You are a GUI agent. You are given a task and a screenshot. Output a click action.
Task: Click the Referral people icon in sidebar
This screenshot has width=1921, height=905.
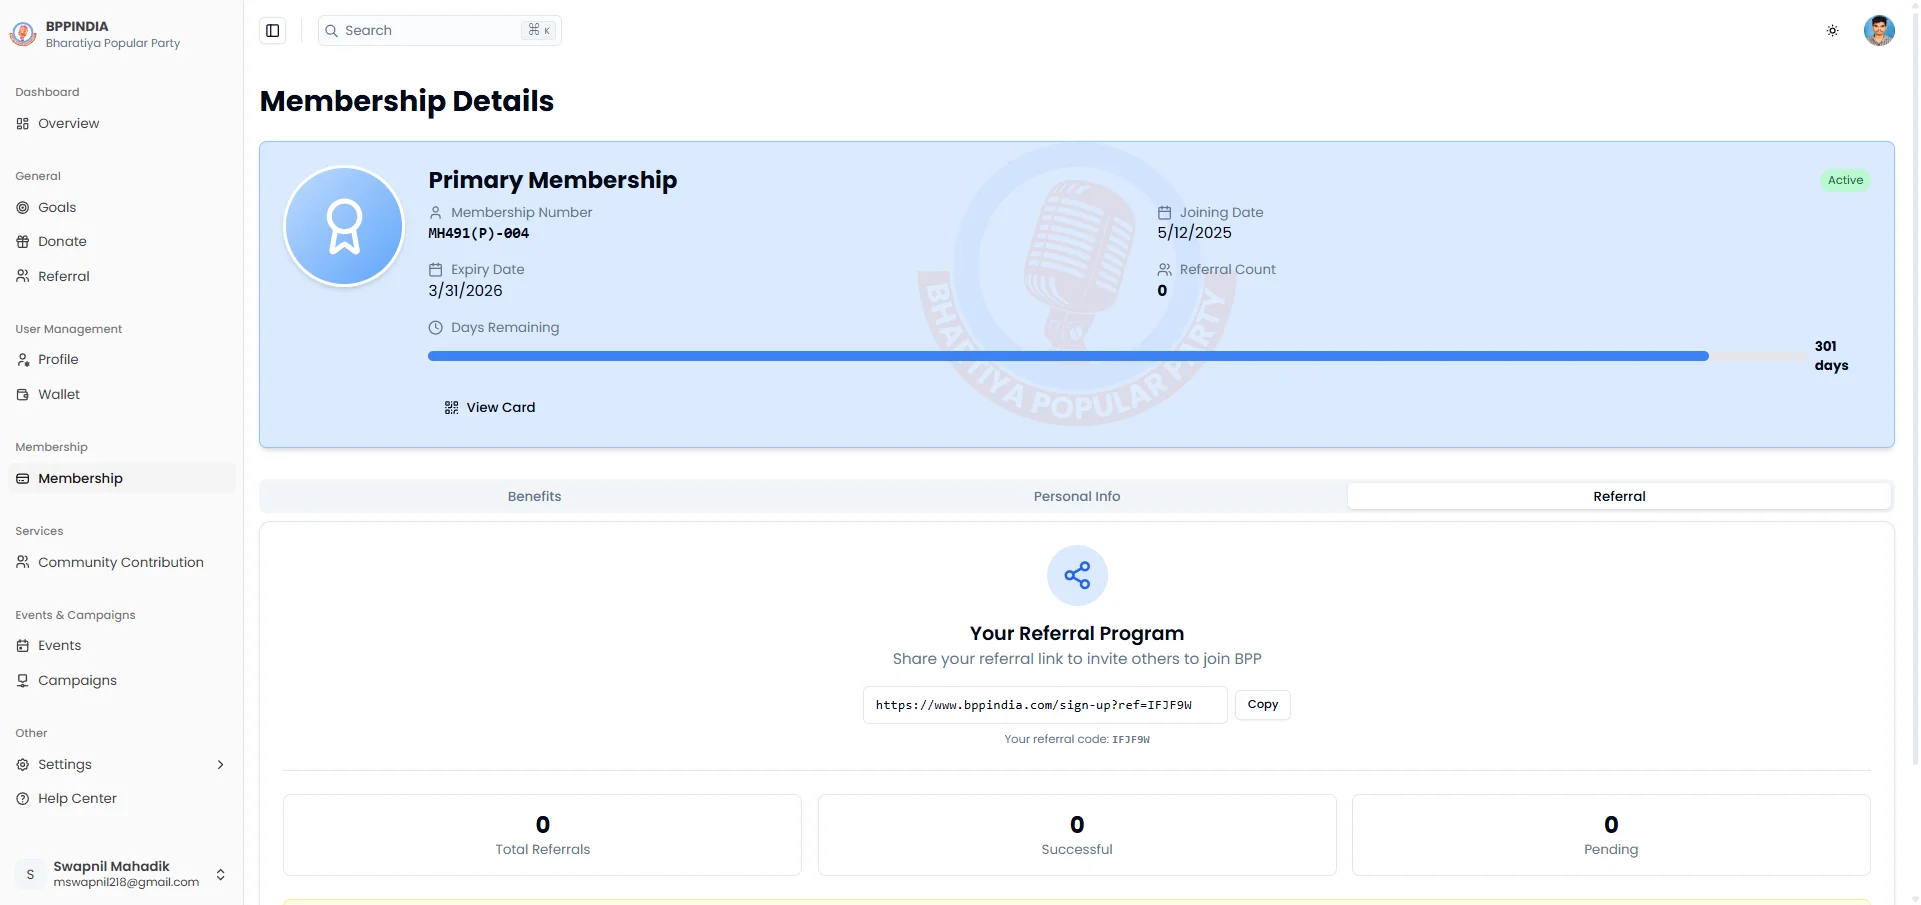pyautogui.click(x=23, y=276)
